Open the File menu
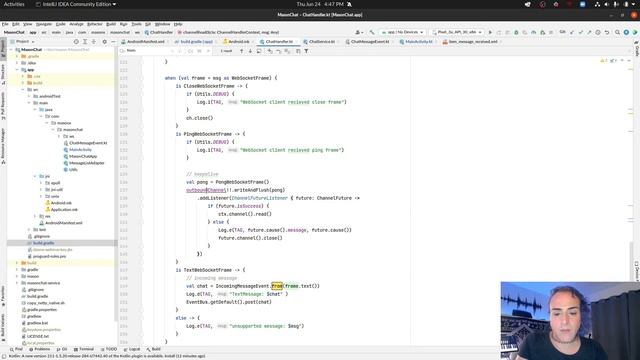Image resolution: width=640 pixels, height=360 pixels. pos(5,24)
